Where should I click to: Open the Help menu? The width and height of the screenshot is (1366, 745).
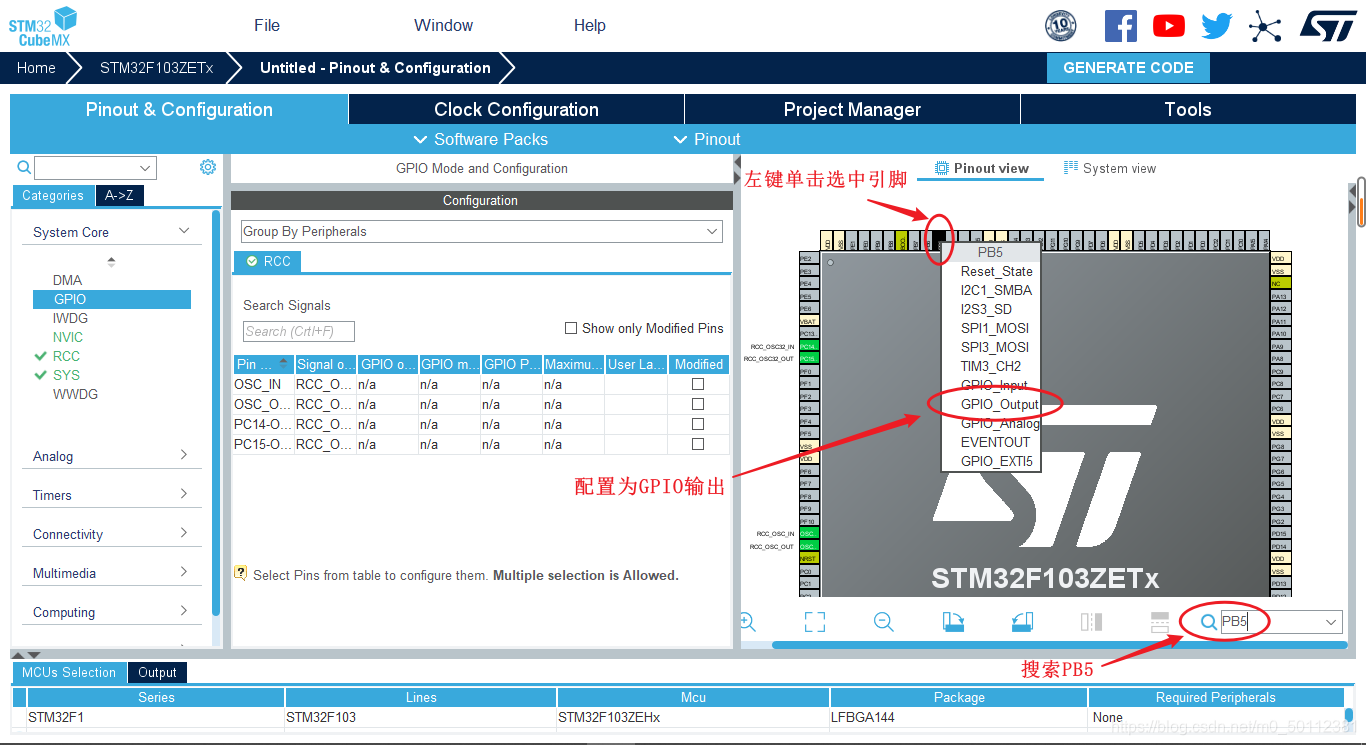click(x=590, y=25)
